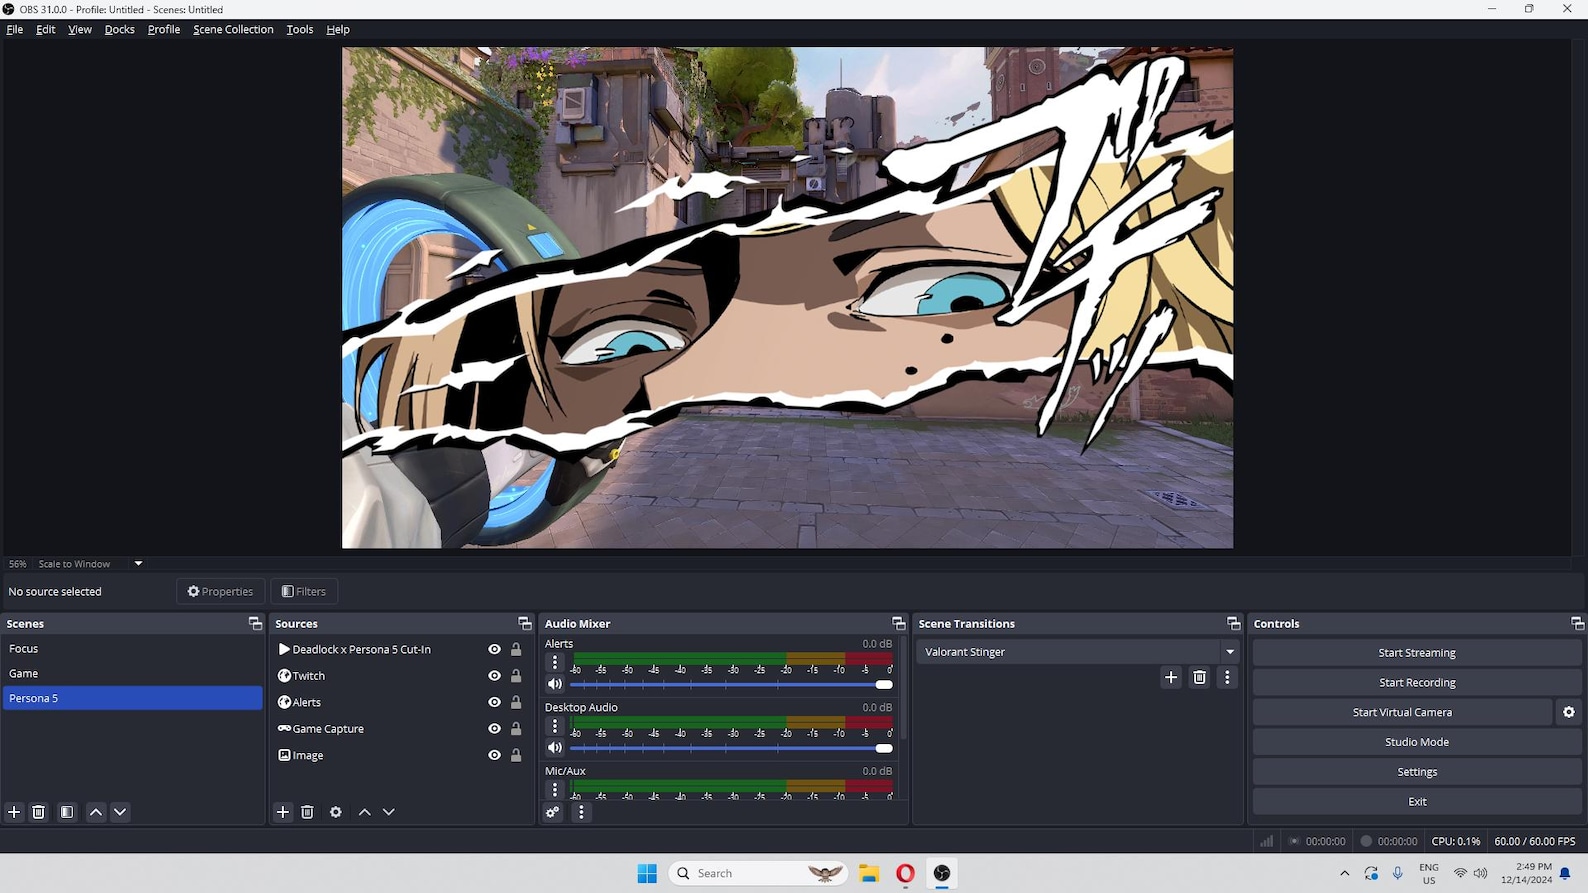
Task: Open transition properties three-dot icon
Action: point(1227,677)
